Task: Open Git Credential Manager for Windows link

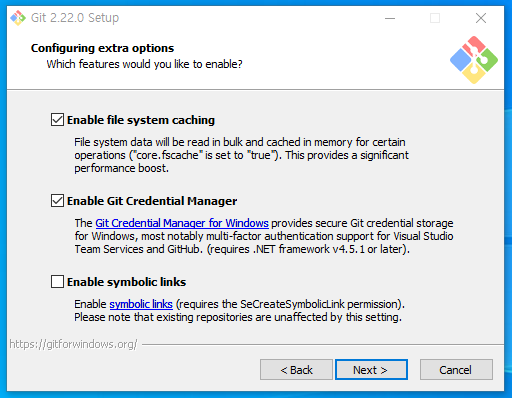Action: pyautogui.click(x=182, y=223)
